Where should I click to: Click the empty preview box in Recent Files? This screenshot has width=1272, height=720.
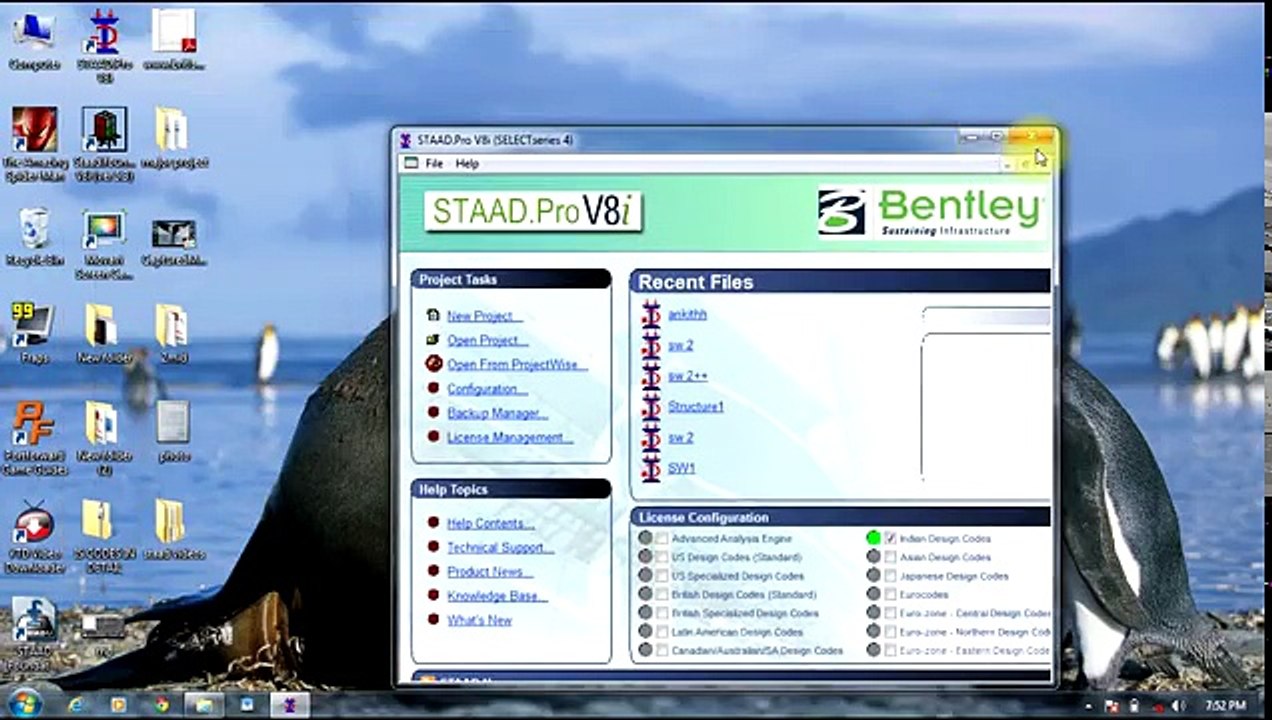coord(986,407)
